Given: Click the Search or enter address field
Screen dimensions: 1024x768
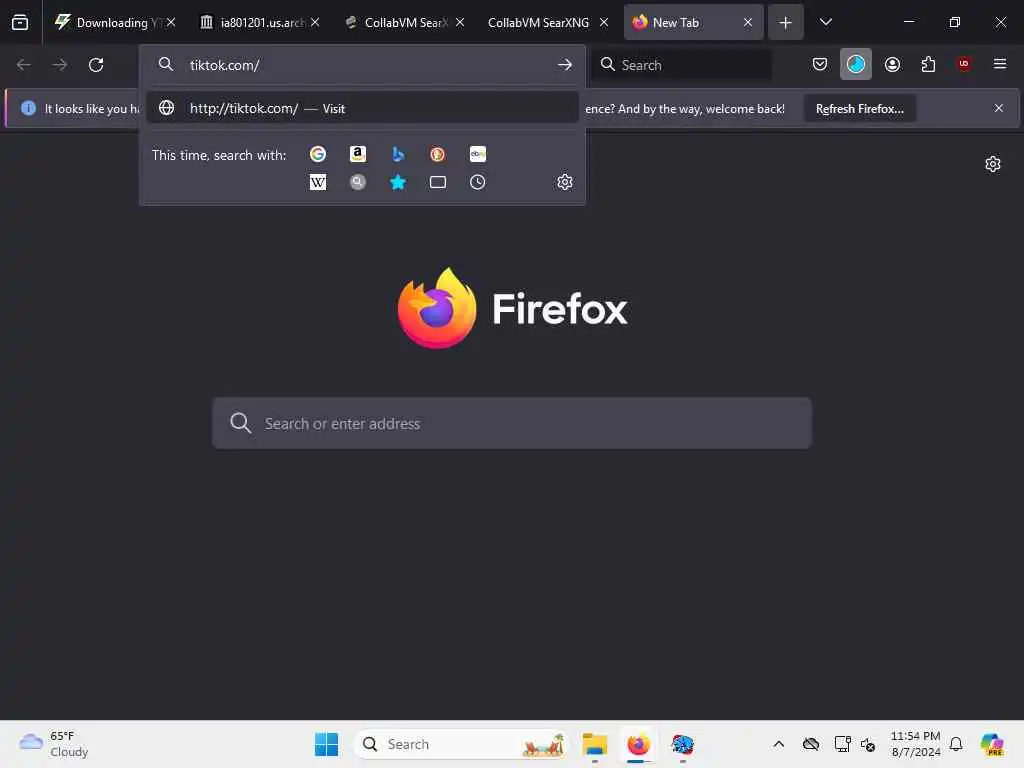Looking at the screenshot, I should 512,423.
